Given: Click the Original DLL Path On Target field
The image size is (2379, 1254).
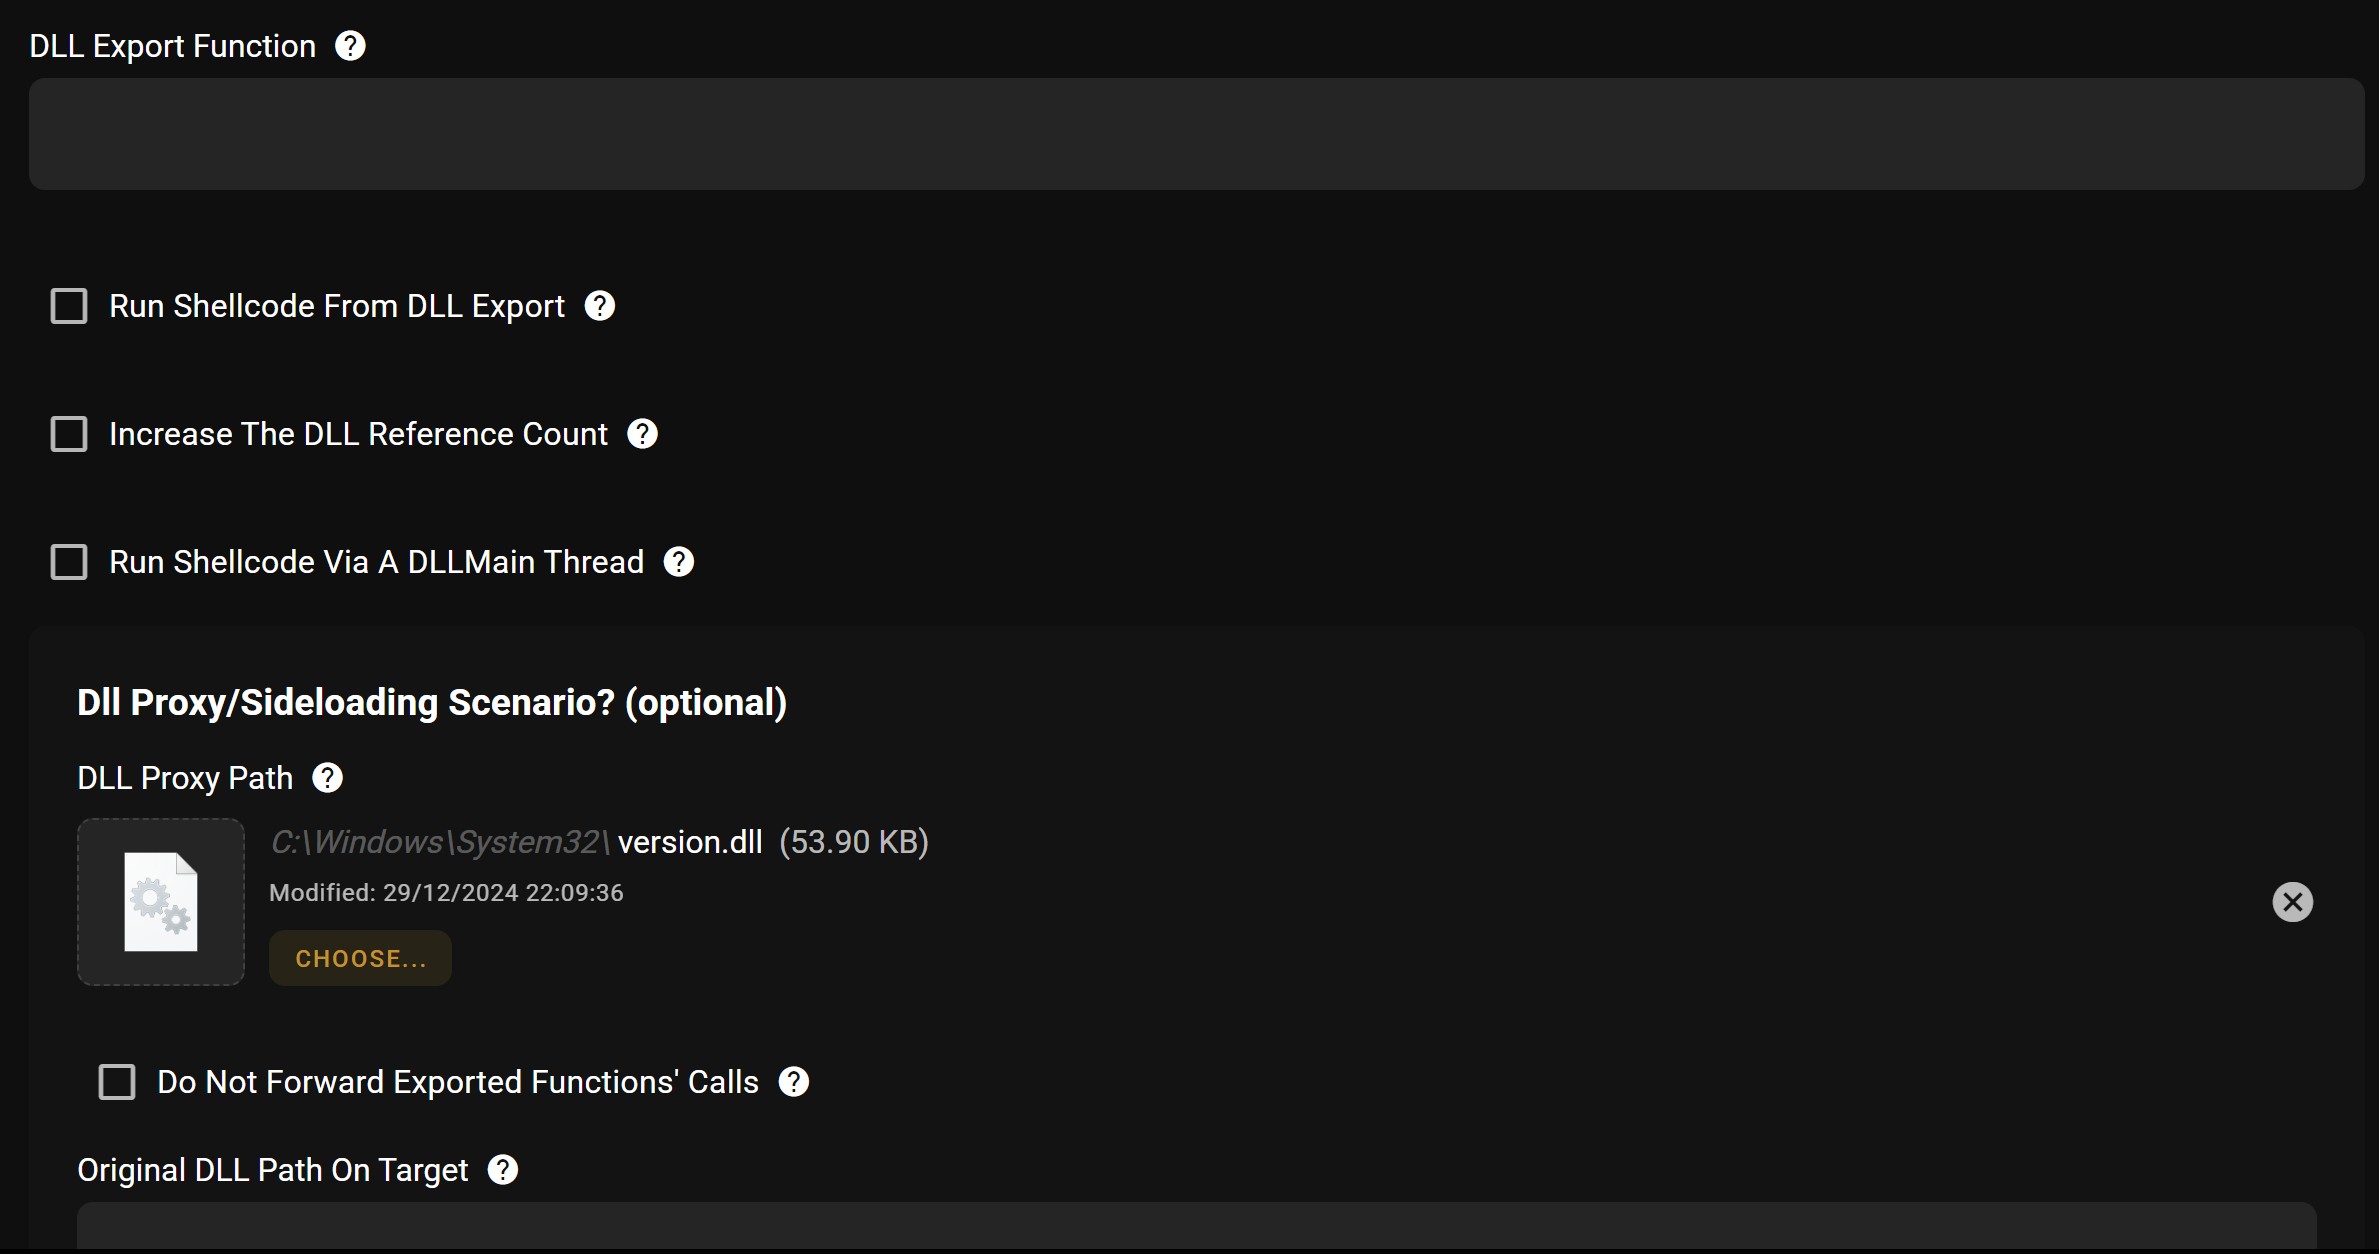Looking at the screenshot, I should point(1196,1226).
